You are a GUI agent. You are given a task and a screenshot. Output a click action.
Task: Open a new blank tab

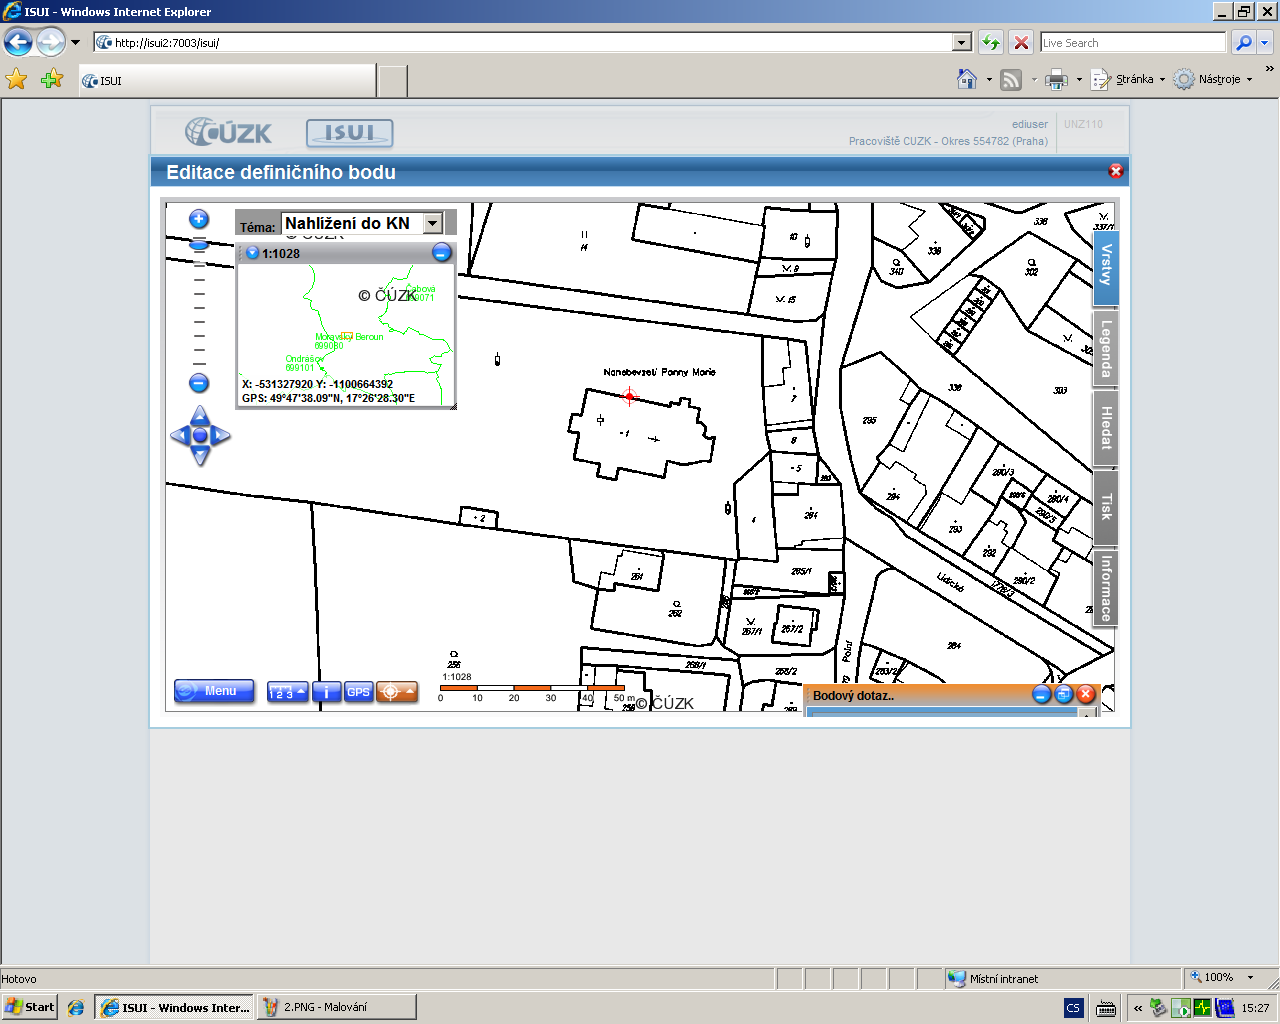tap(393, 81)
